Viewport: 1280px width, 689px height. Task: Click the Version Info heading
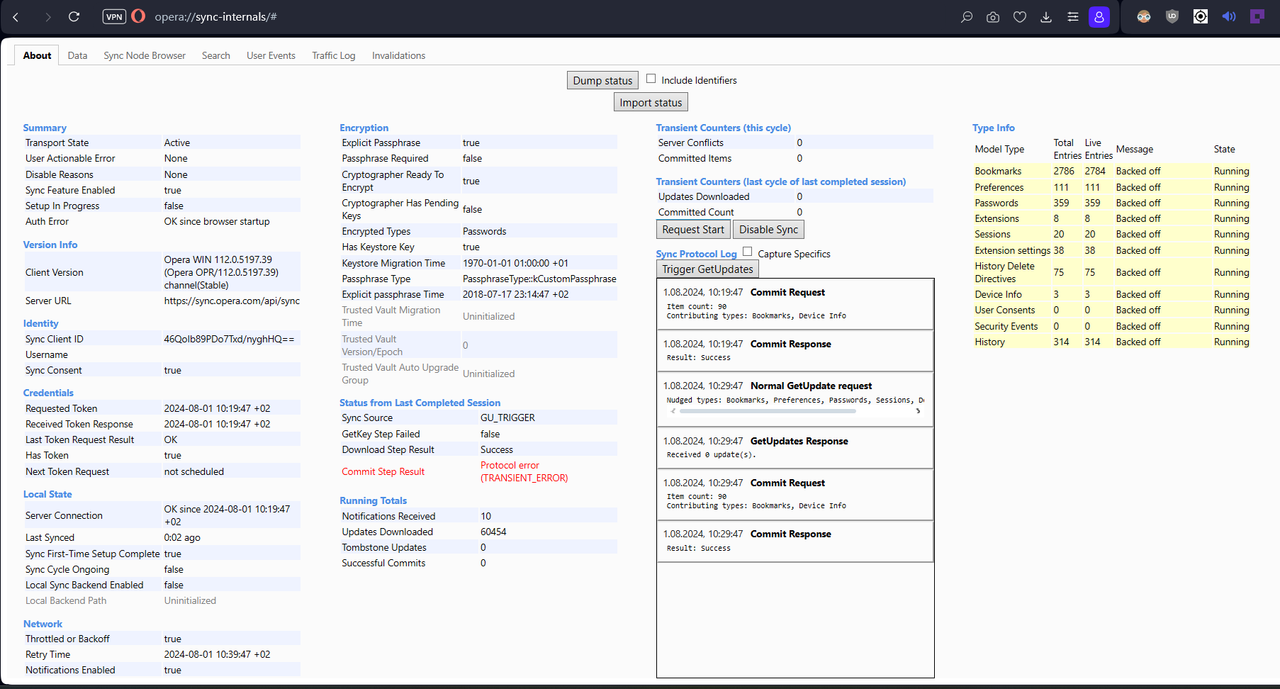tap(50, 245)
